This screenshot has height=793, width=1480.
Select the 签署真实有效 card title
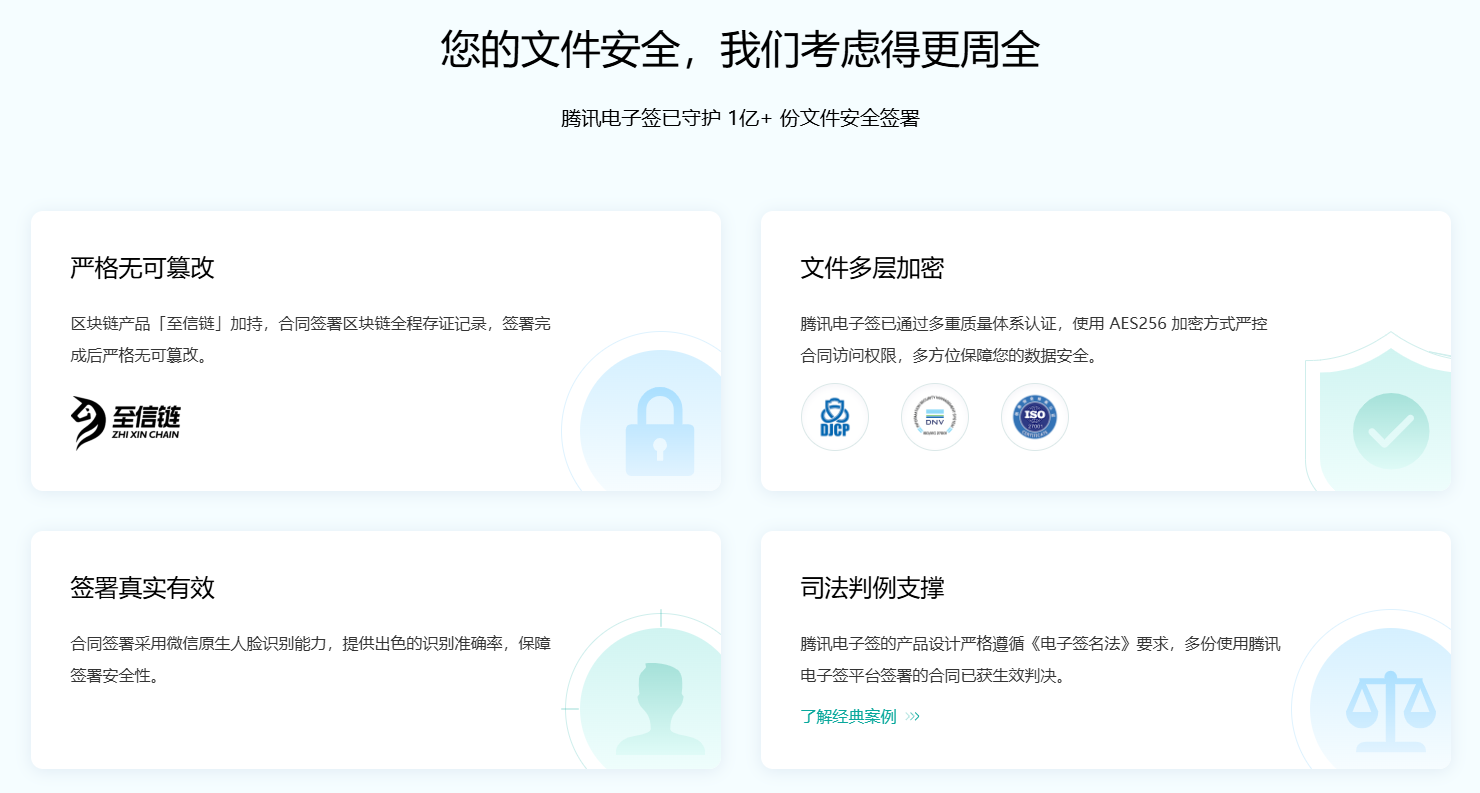[x=142, y=588]
